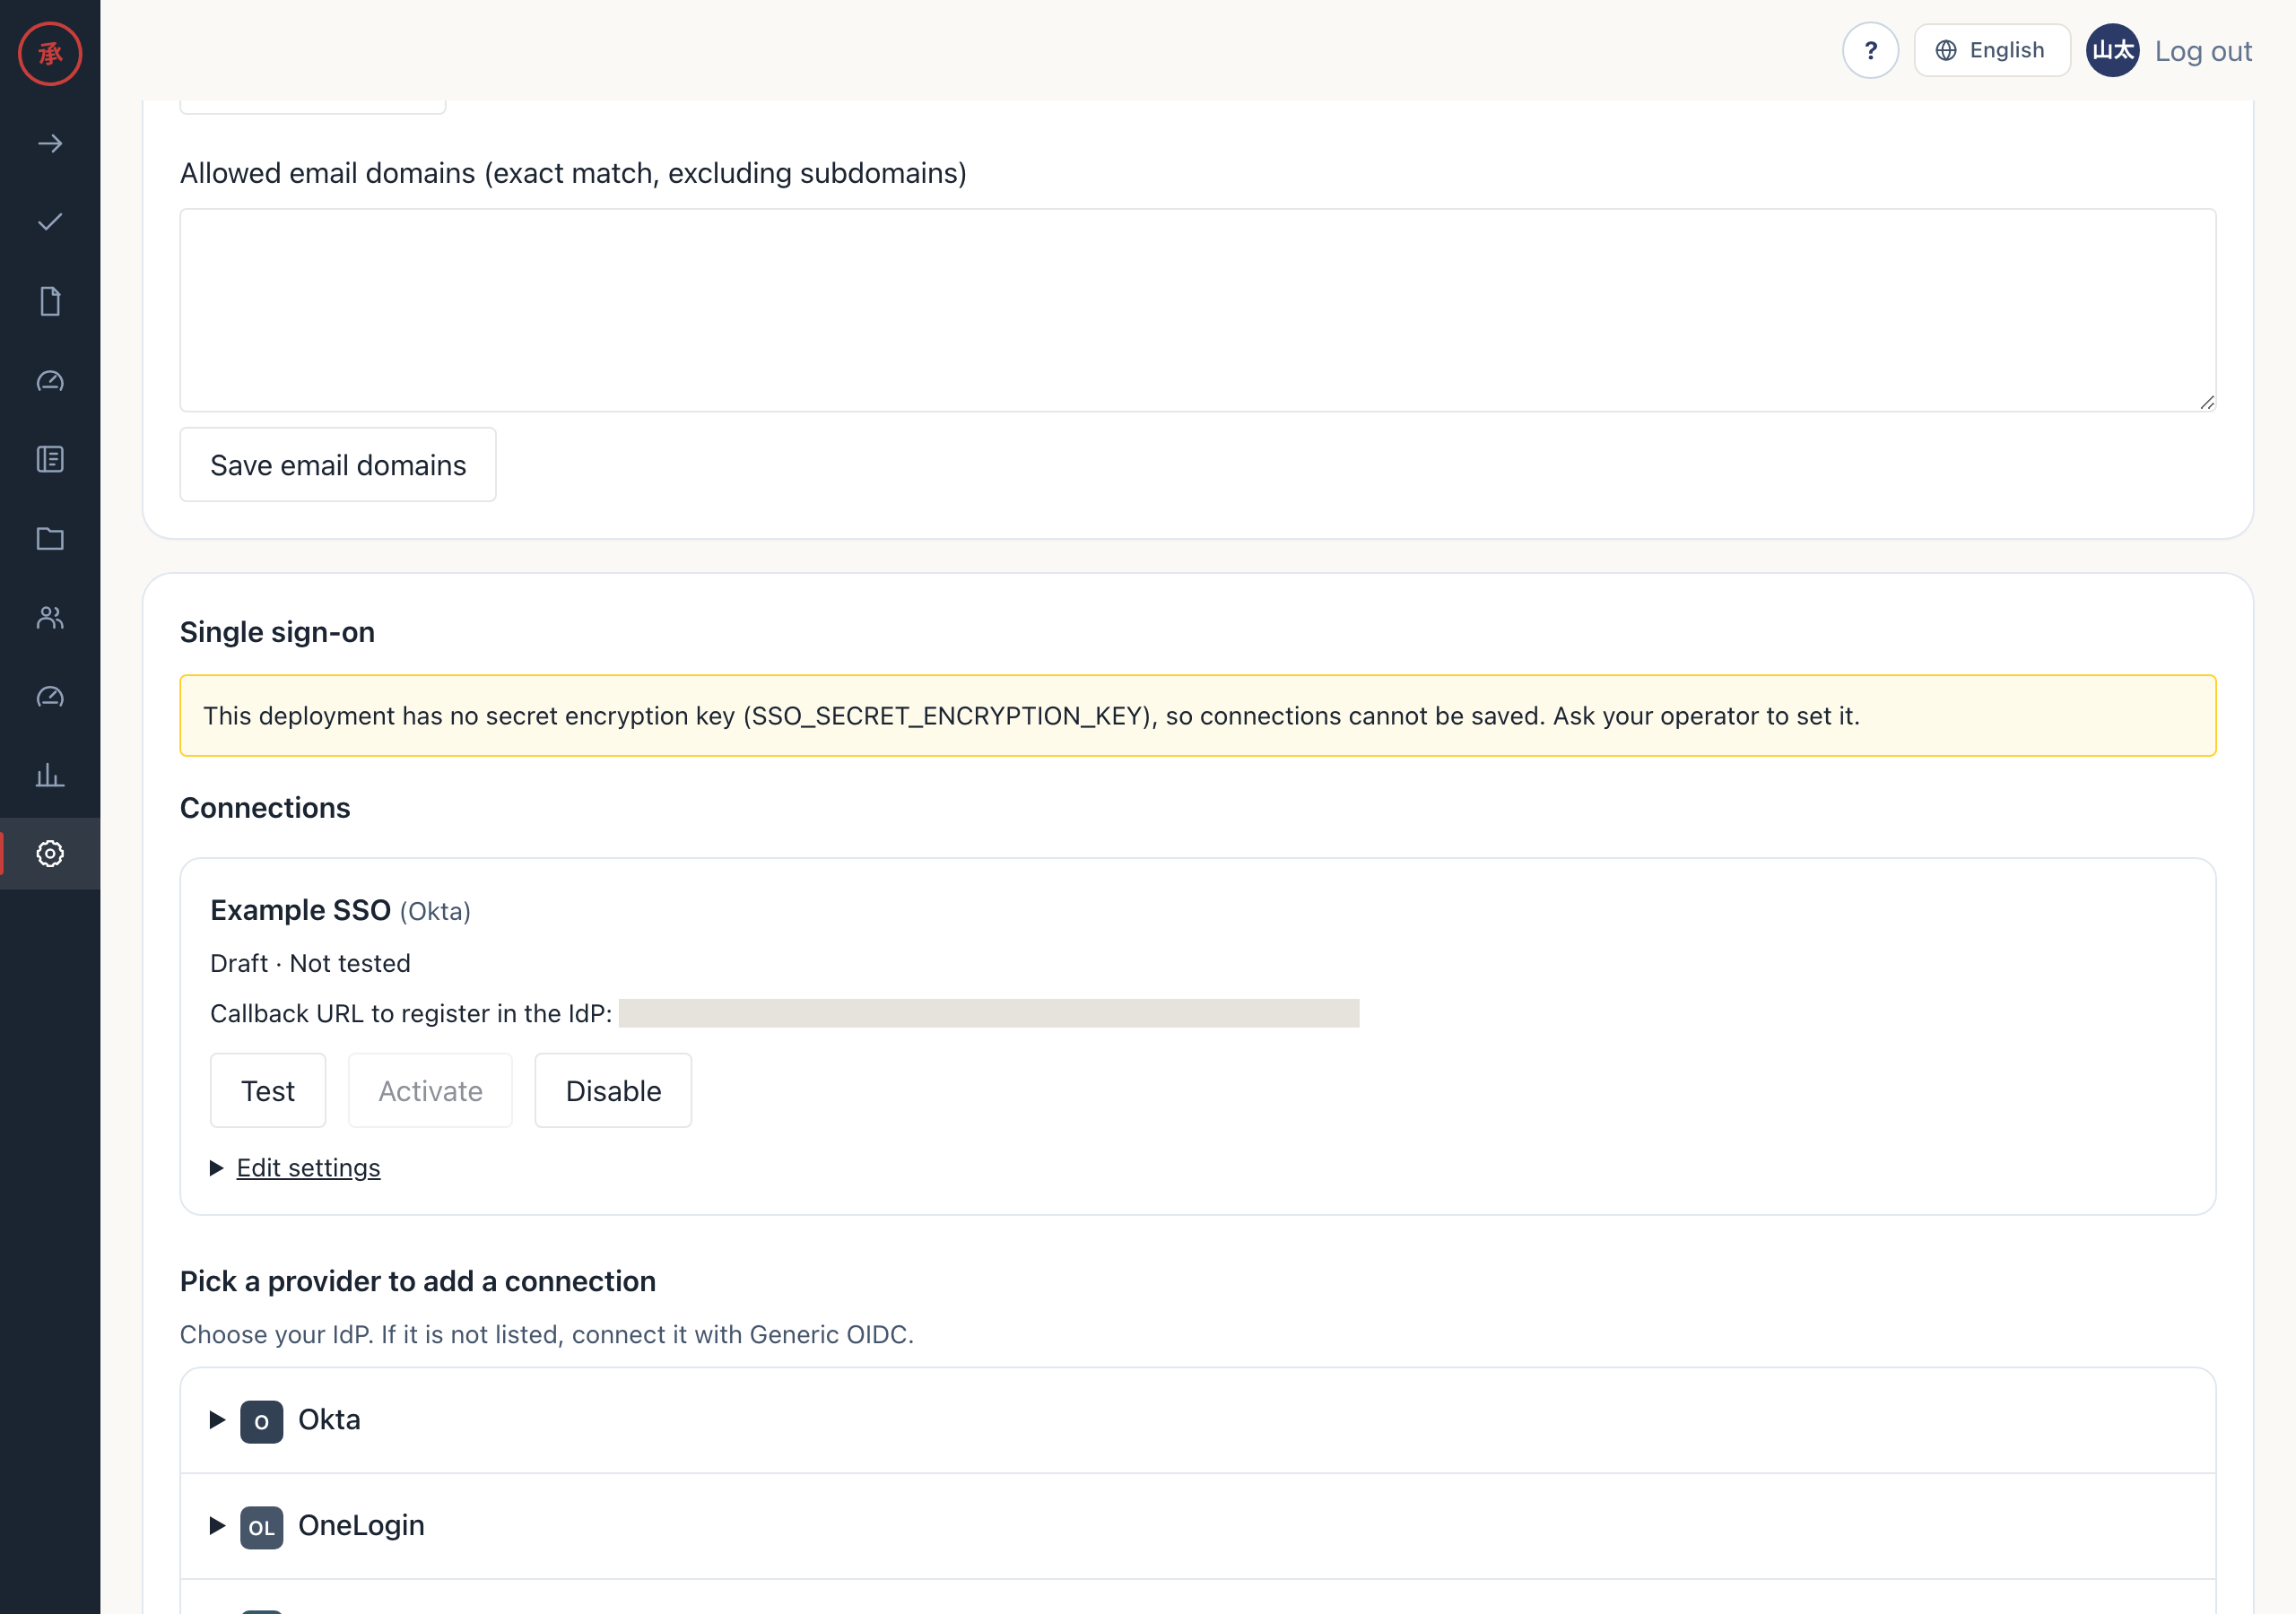Open the list/ledger sidebar icon
This screenshot has height=1614, width=2296.
pyautogui.click(x=50, y=459)
